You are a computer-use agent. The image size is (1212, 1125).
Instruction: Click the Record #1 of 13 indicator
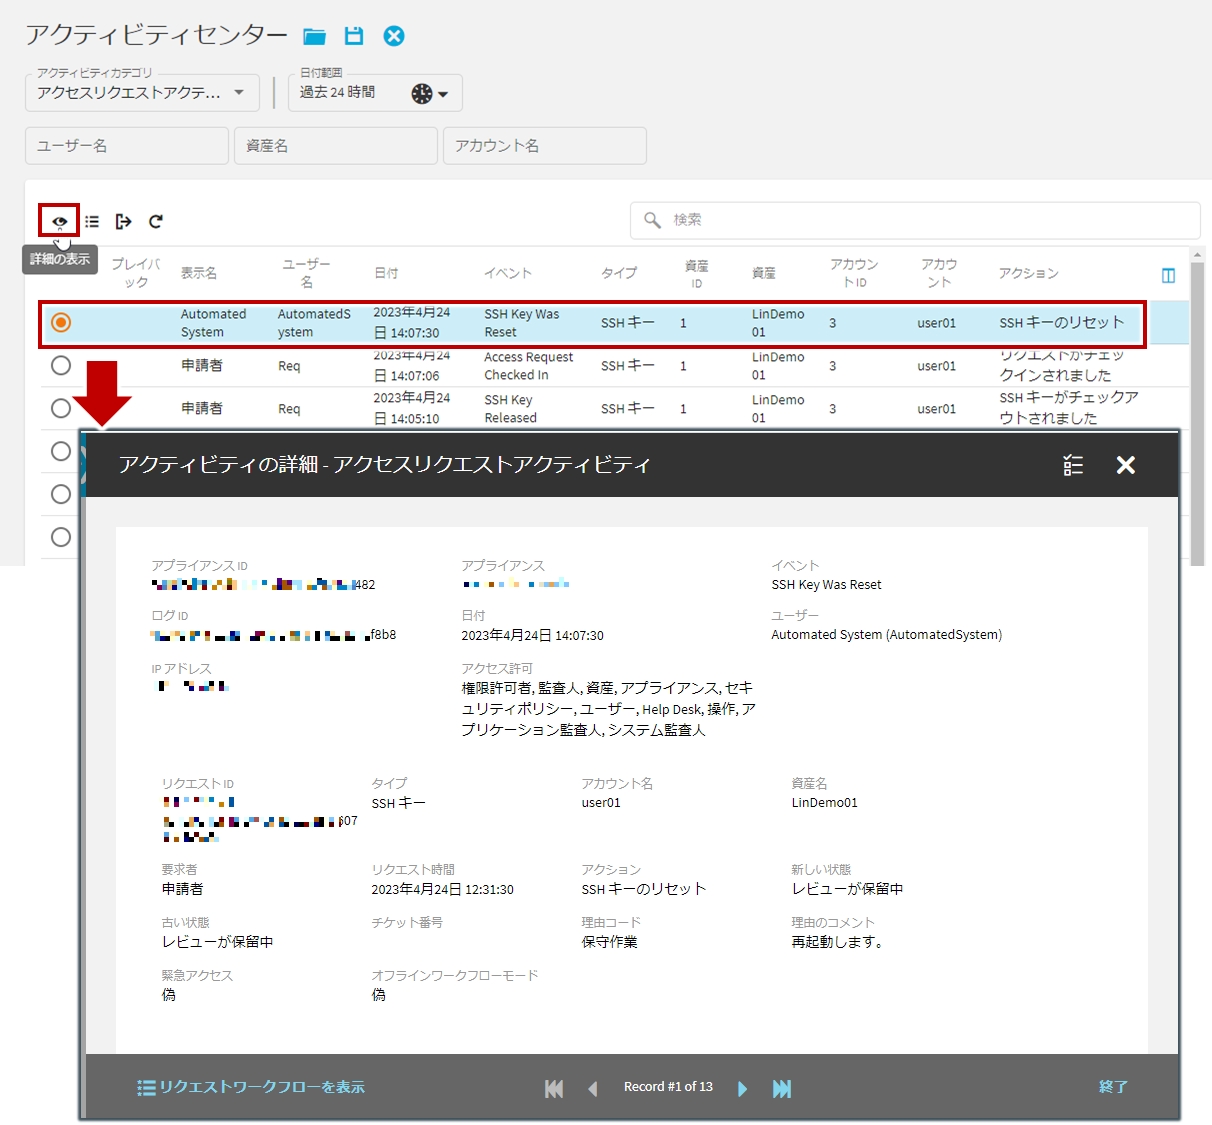tap(668, 1087)
